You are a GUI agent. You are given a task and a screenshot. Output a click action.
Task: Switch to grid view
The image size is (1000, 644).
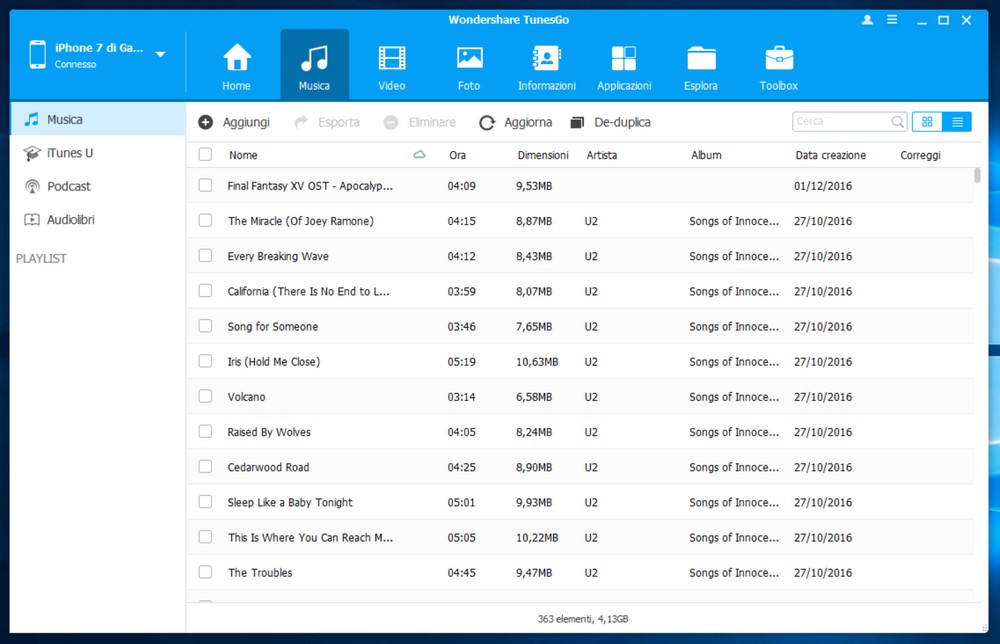(x=927, y=122)
